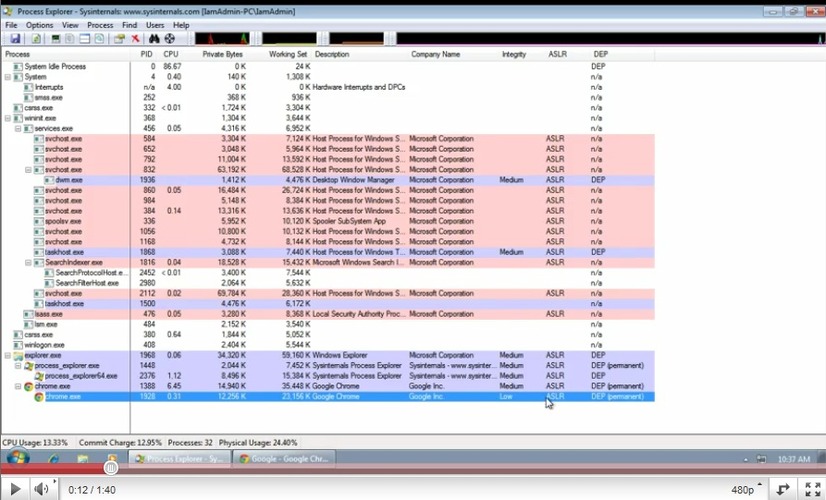Screen dimensions: 826x500
Task: Click the video player fullscreen icon
Action: (x=813, y=489)
